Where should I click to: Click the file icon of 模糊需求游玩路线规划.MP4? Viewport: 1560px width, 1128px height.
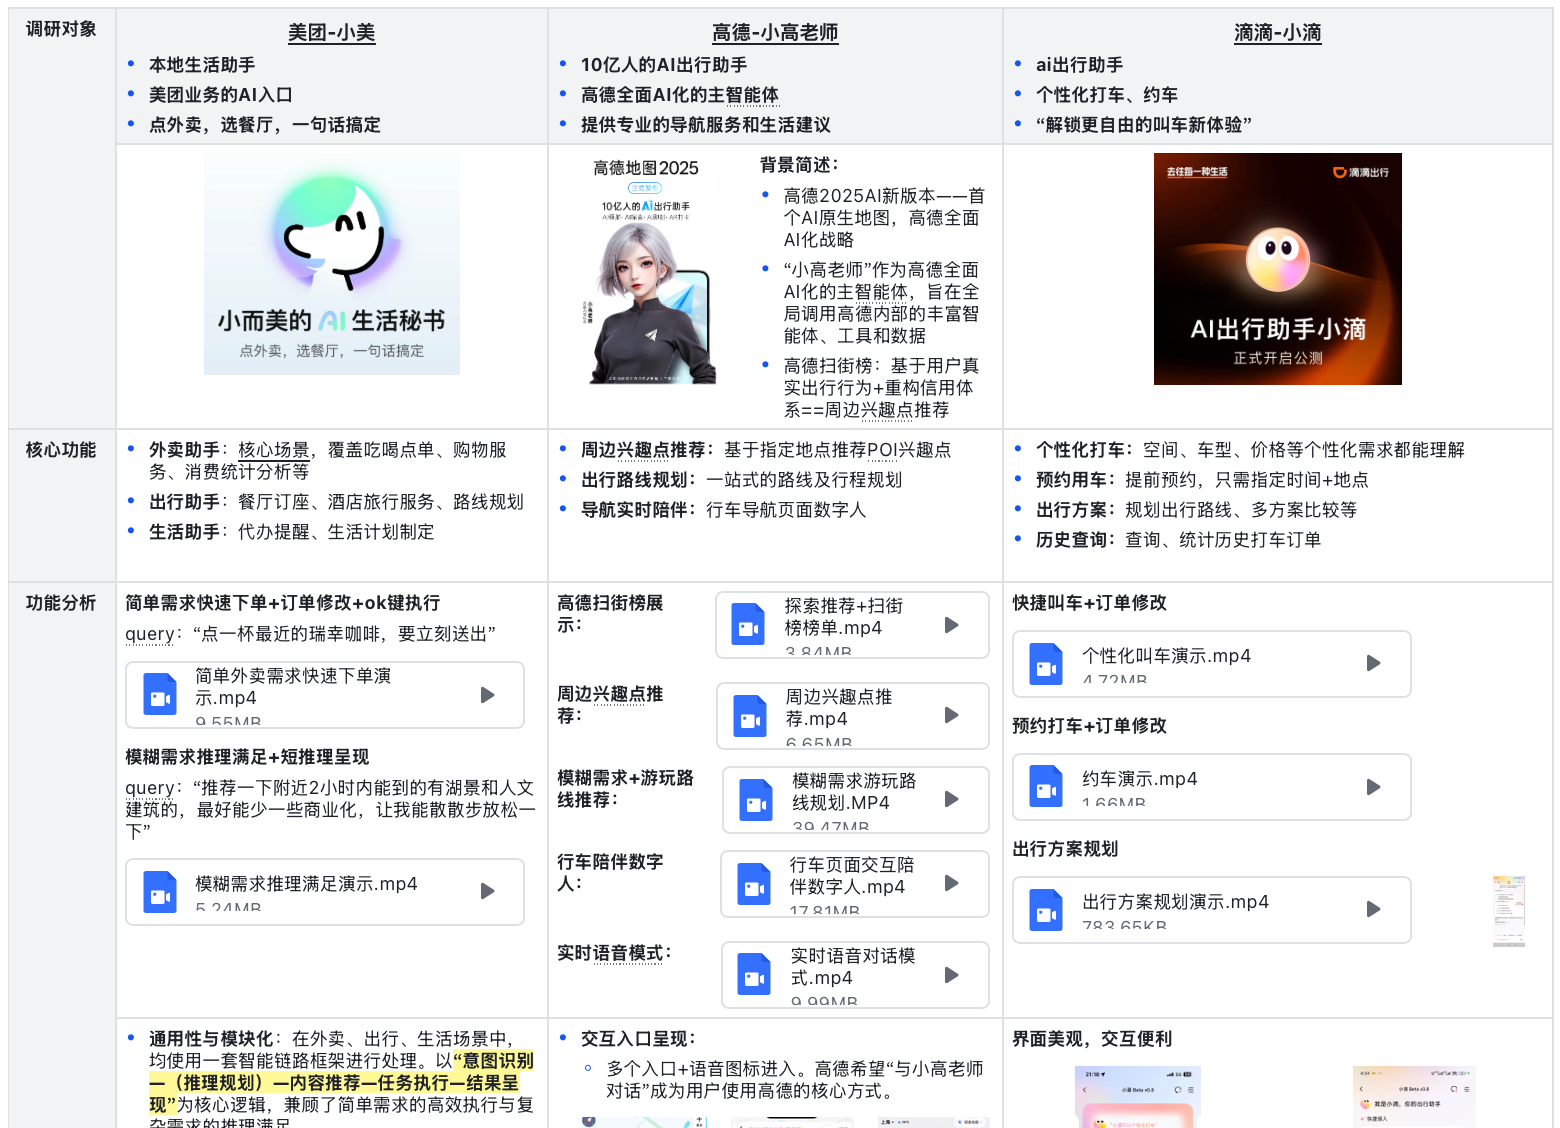point(756,800)
